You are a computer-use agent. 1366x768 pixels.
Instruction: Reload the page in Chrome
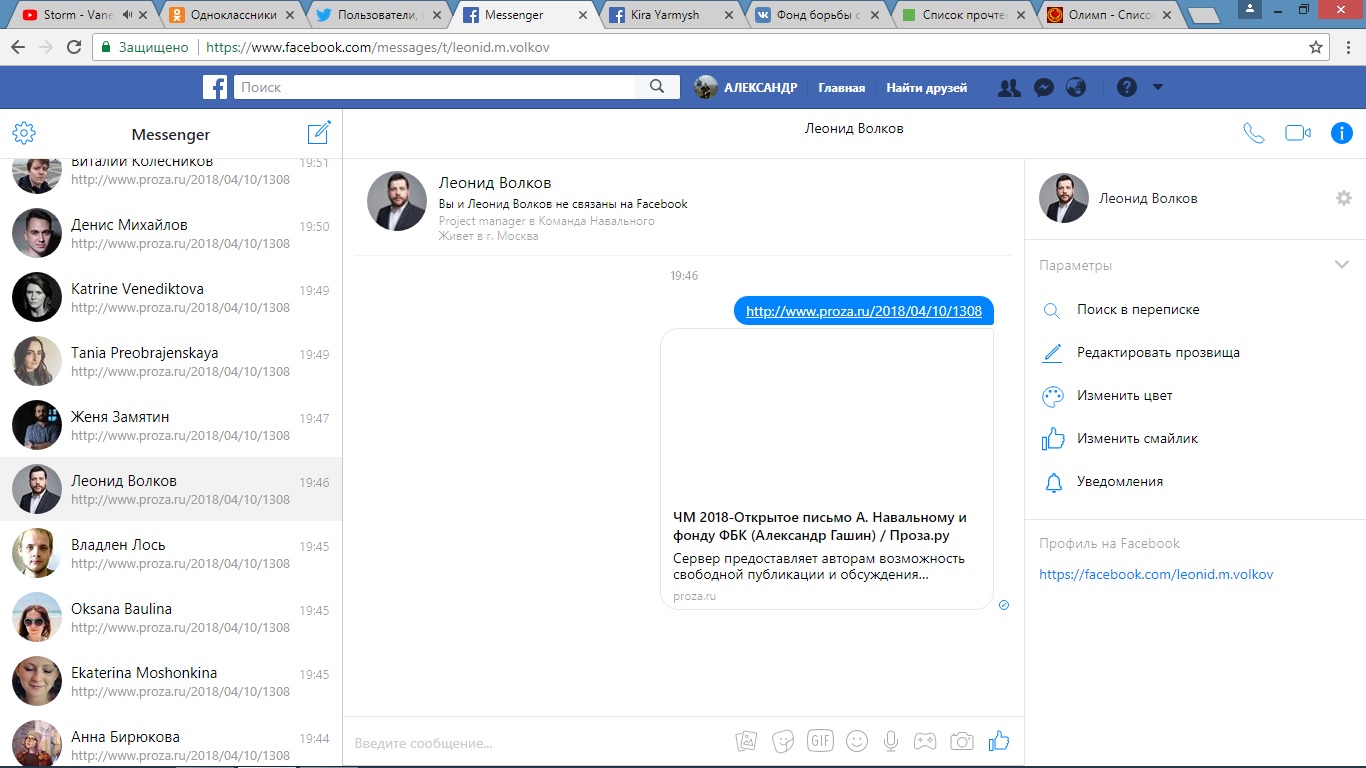coord(74,47)
